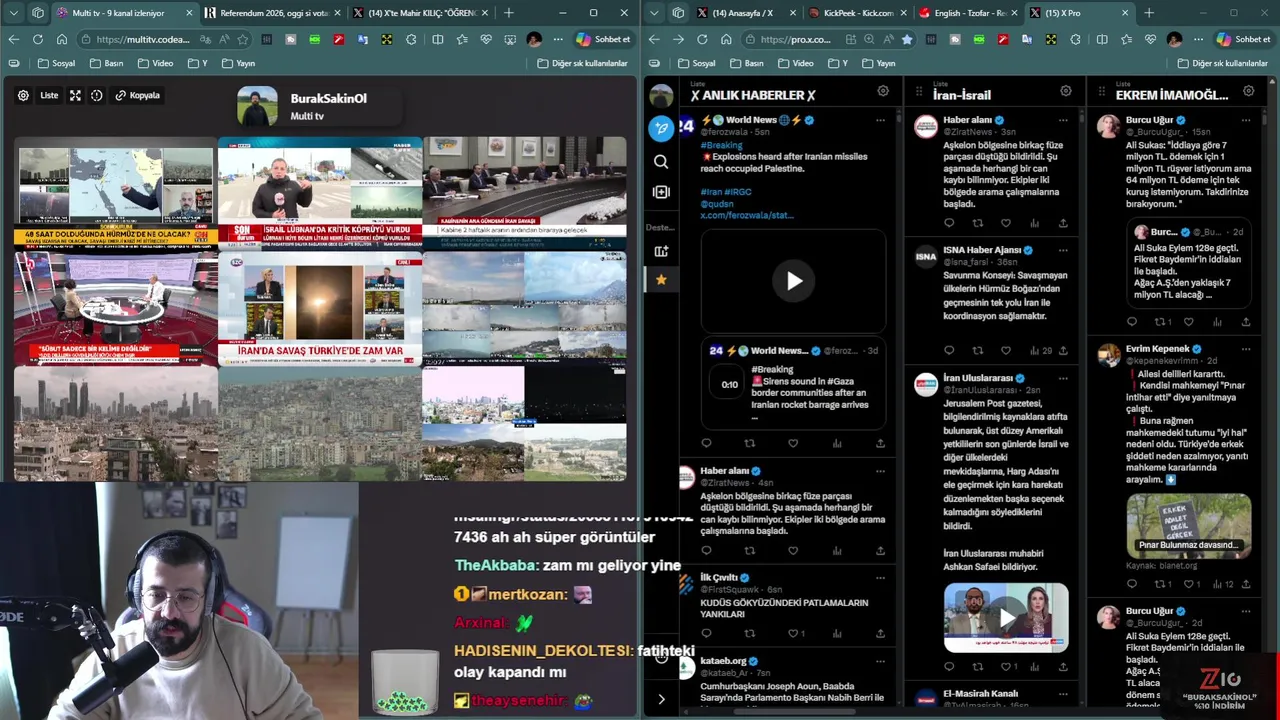This screenshot has height=720, width=1280.
Task: Open the X Pro compose post button
Action: coord(661,128)
